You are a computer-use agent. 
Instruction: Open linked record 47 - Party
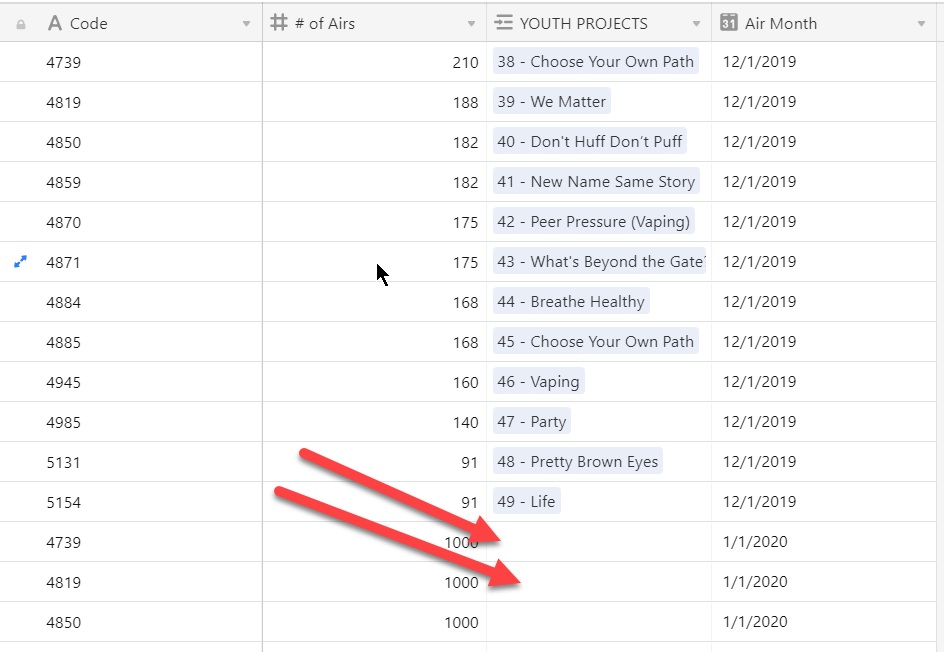tap(532, 421)
